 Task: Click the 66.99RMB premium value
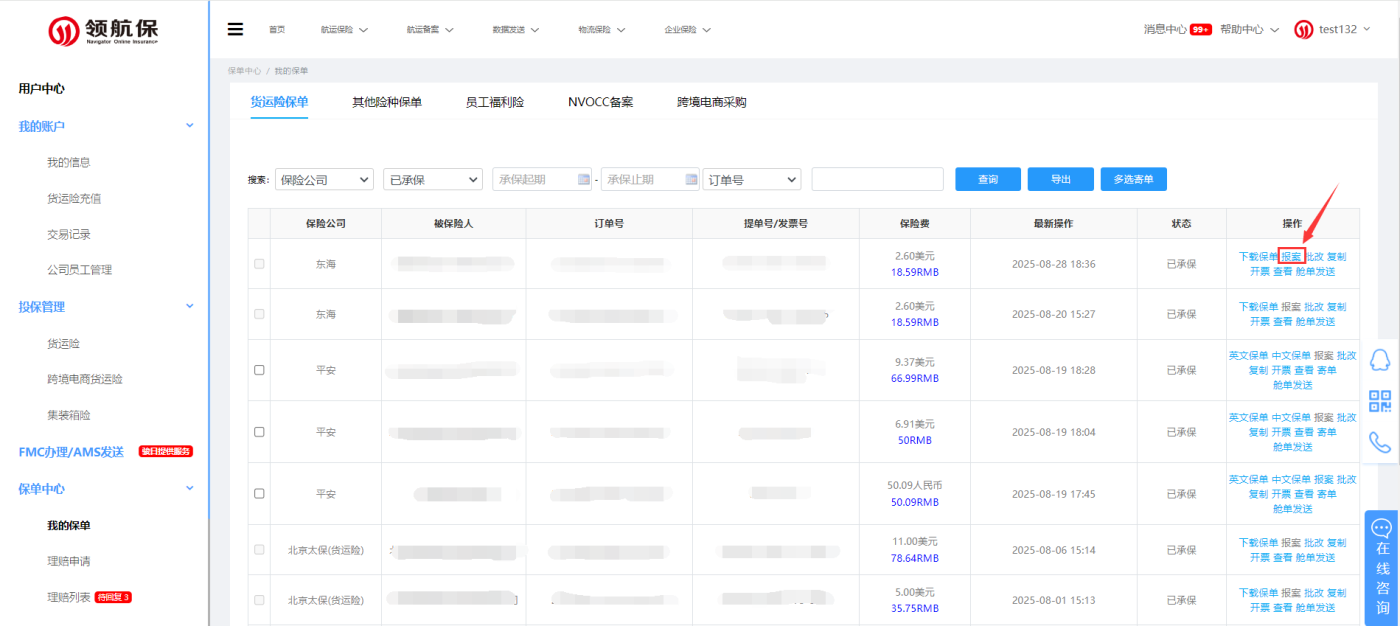click(x=915, y=378)
